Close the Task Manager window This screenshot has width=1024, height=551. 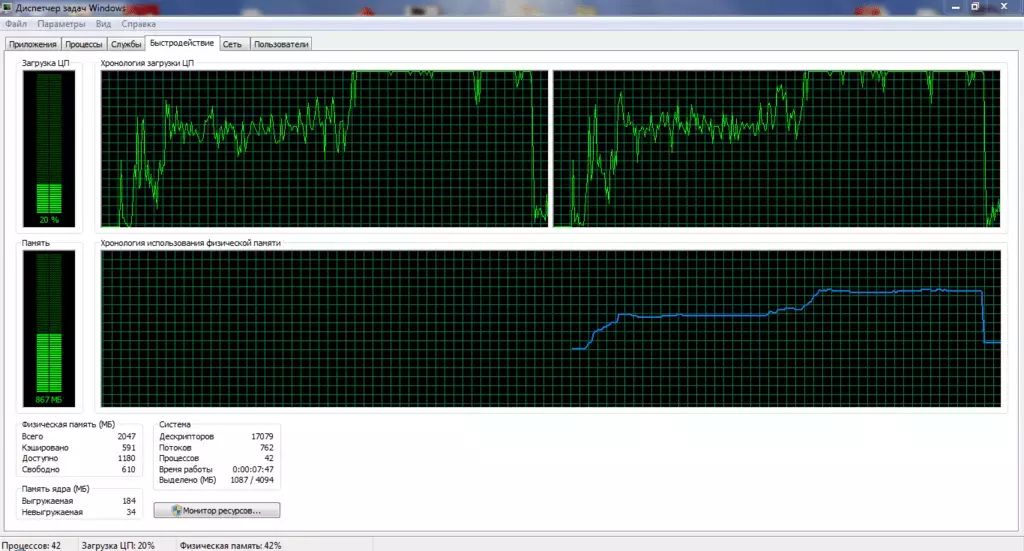[x=1004, y=7]
